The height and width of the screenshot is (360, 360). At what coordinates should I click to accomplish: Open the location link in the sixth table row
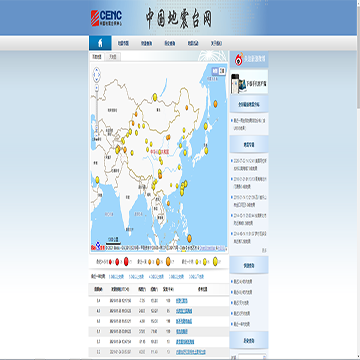point(191,352)
